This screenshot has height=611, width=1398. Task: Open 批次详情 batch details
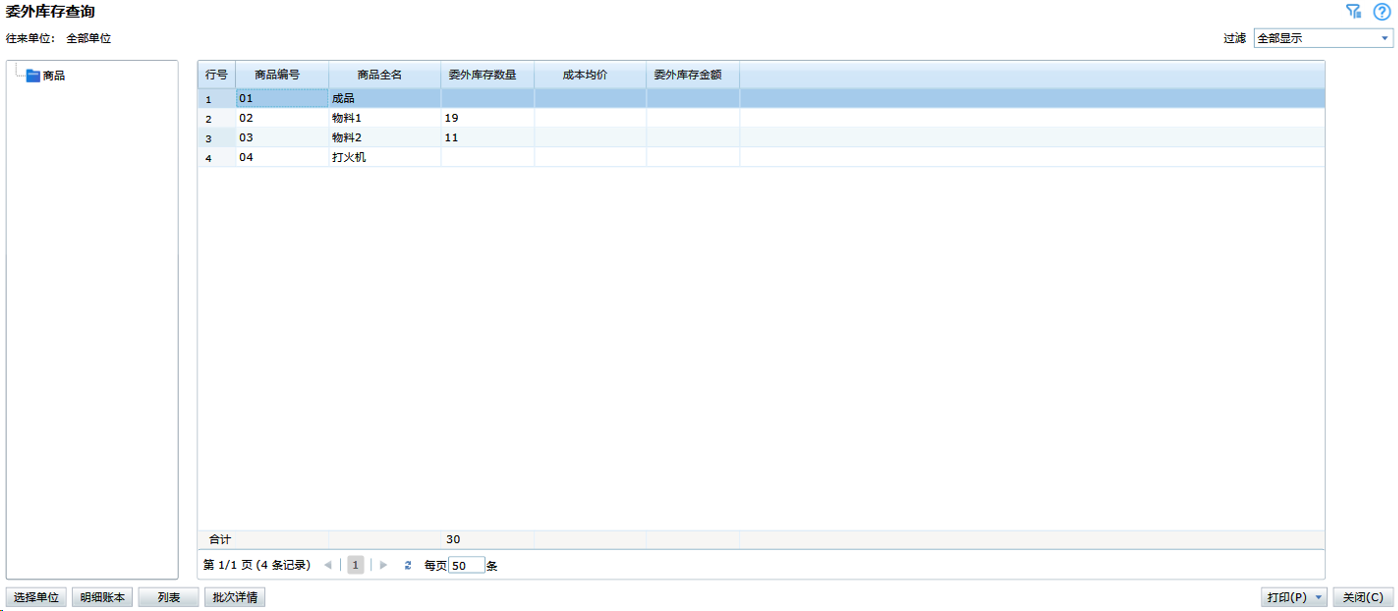(235, 598)
